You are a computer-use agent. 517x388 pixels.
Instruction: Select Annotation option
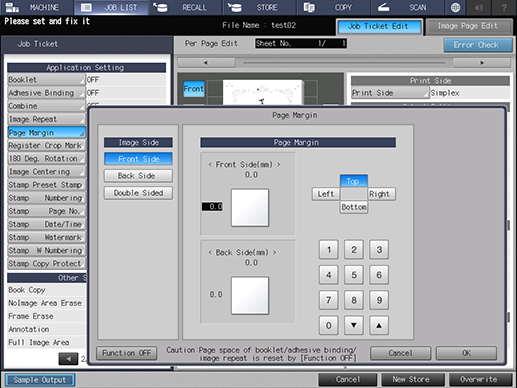[x=47, y=329]
